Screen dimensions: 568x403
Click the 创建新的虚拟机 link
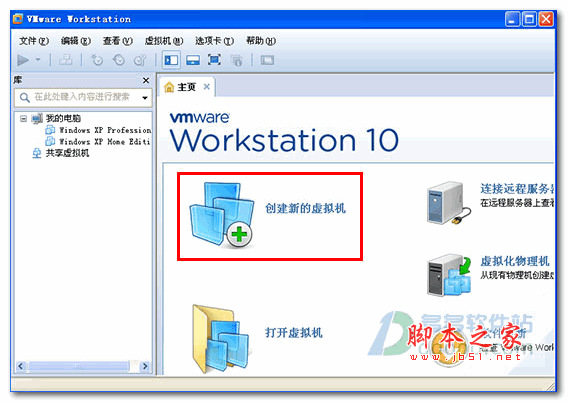point(305,208)
